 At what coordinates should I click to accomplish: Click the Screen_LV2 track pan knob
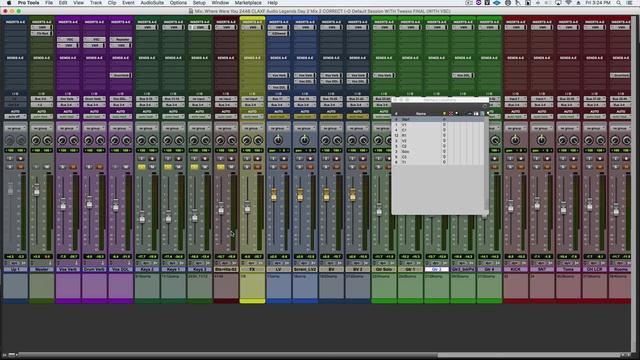(x=304, y=140)
